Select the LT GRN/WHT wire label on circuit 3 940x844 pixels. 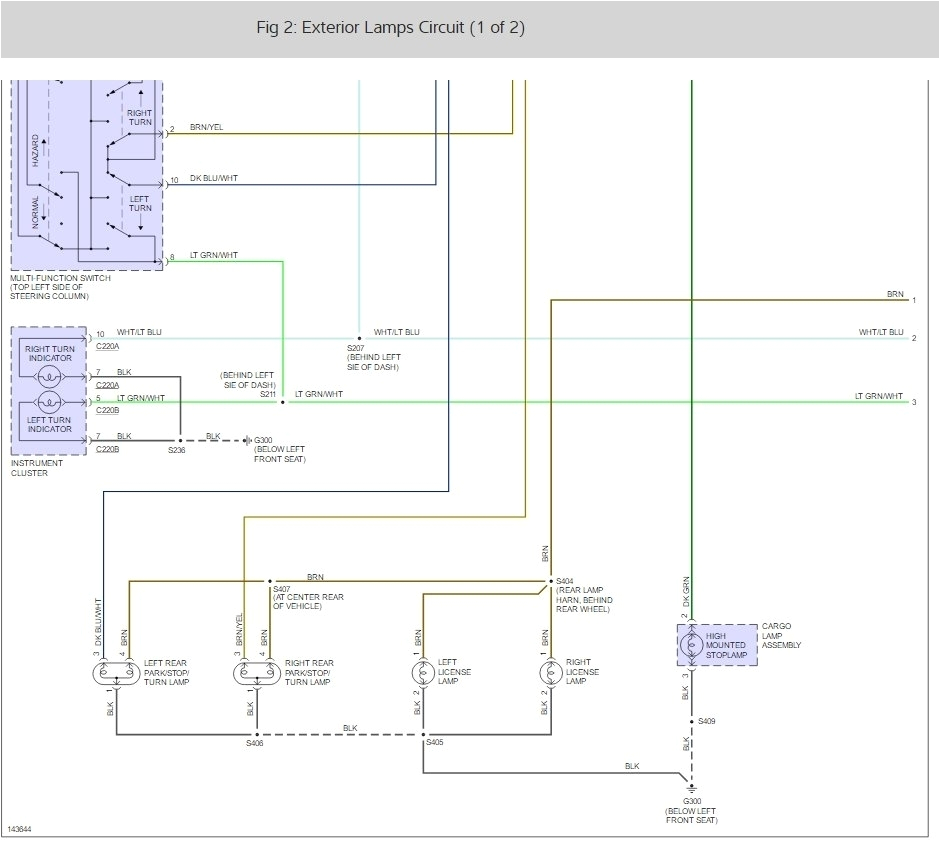point(880,395)
